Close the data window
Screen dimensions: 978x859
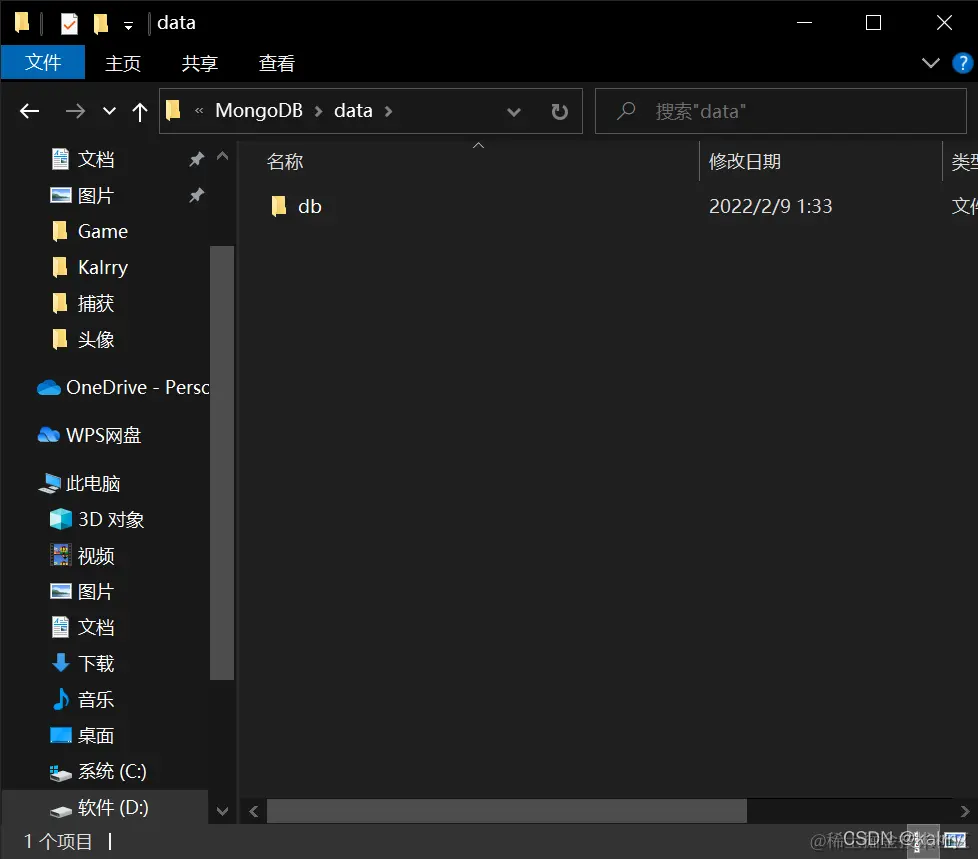tap(944, 23)
